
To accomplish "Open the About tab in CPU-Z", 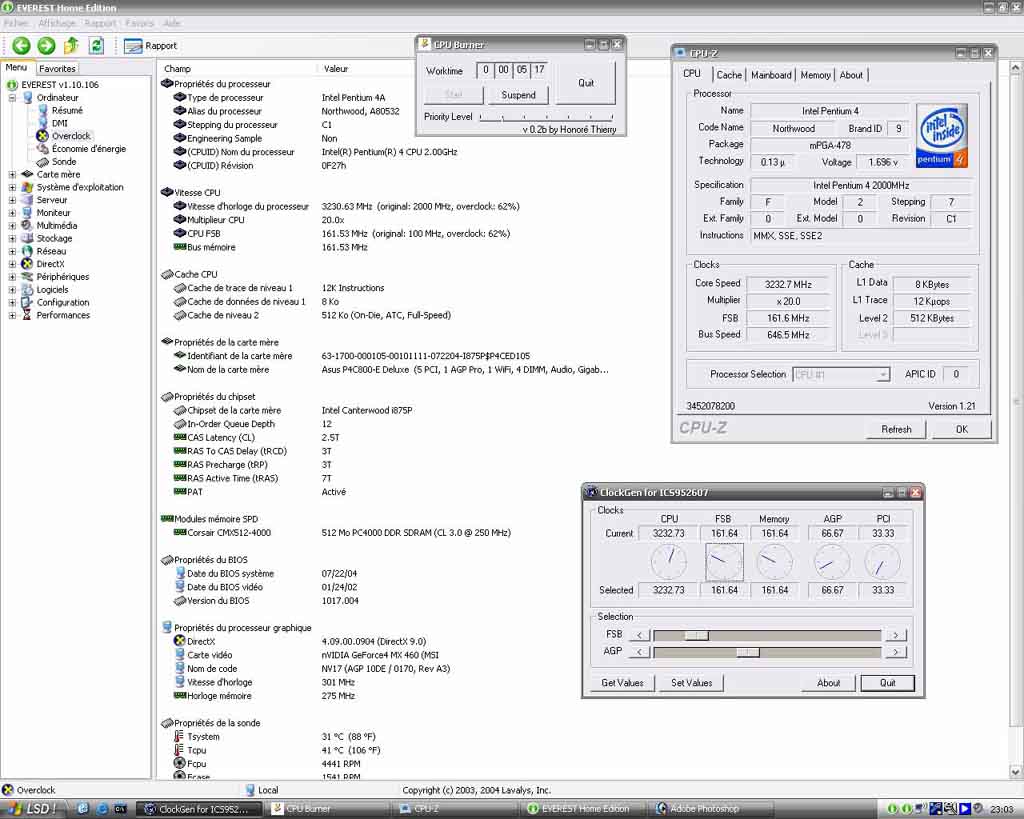I will coord(852,75).
